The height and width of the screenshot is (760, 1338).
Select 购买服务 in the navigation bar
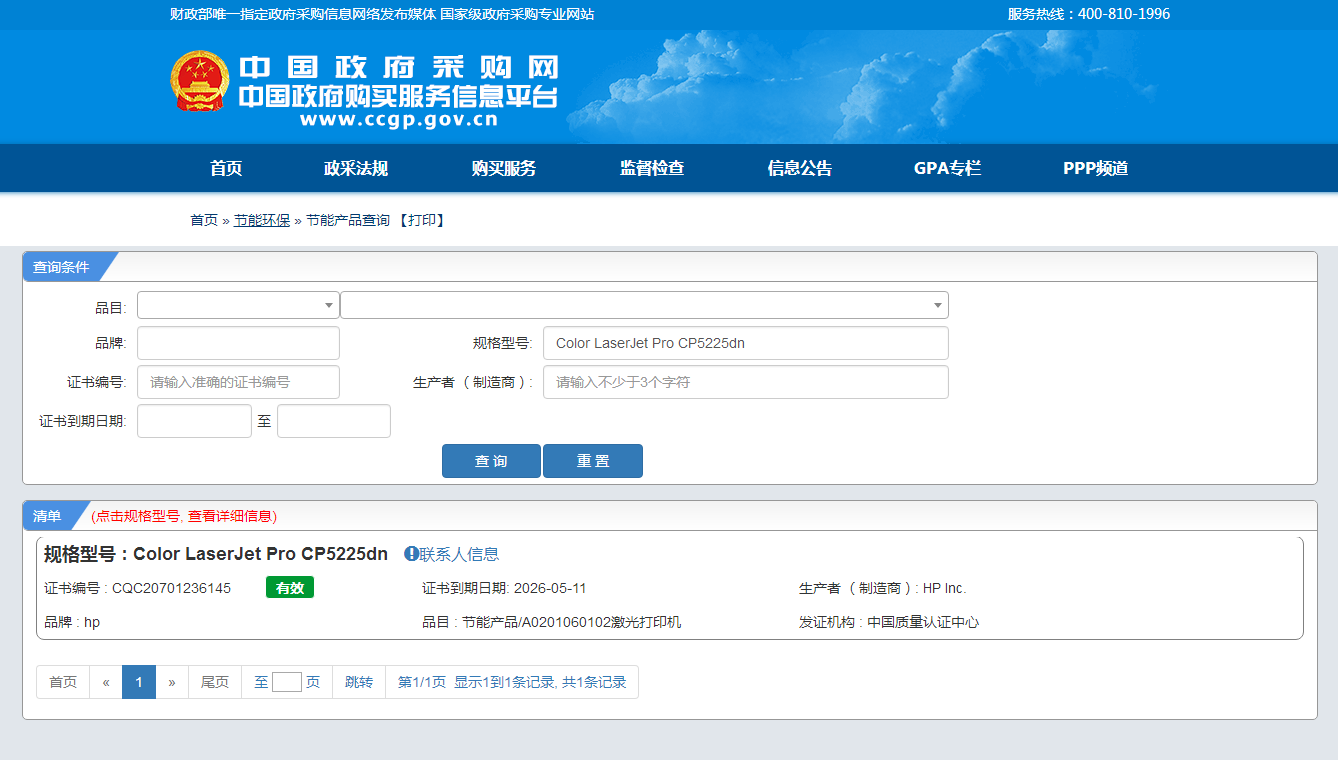pos(504,168)
